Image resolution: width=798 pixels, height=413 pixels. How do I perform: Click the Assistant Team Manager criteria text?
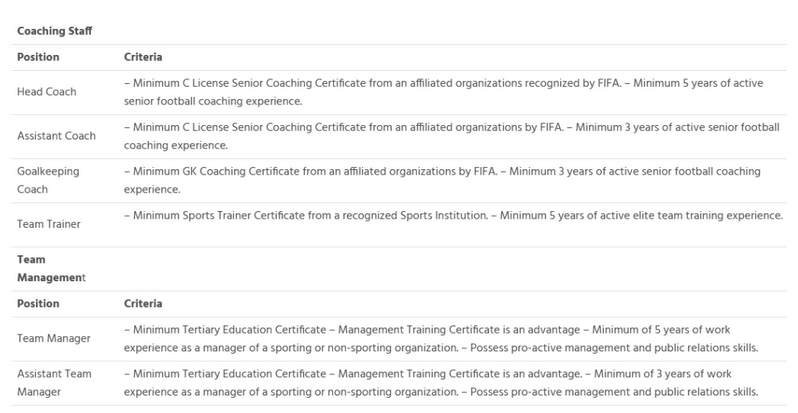pyautogui.click(x=440, y=381)
